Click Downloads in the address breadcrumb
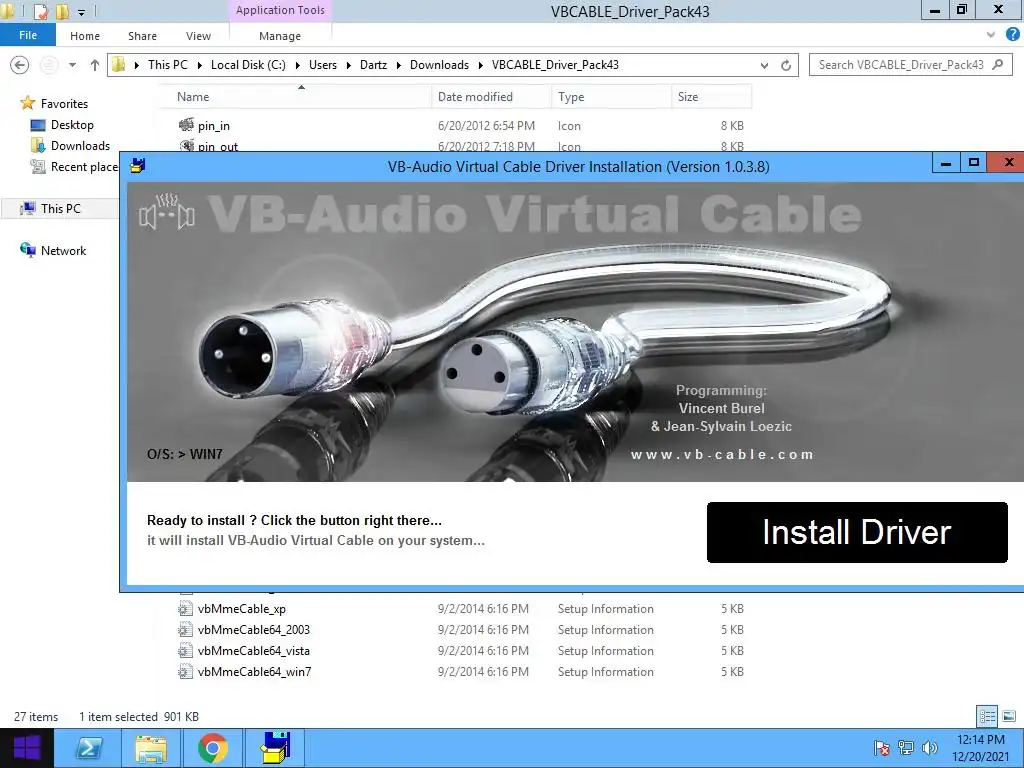This screenshot has width=1024, height=768. (440, 65)
